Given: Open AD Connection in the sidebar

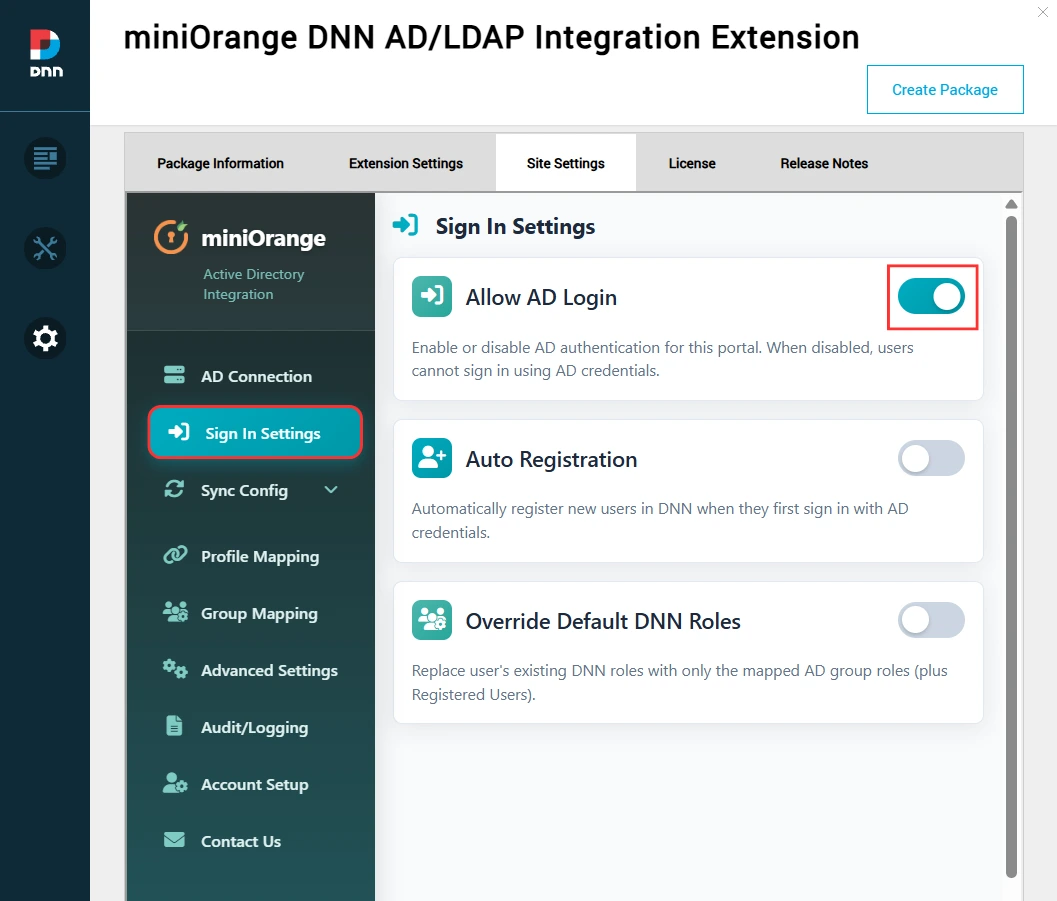Looking at the screenshot, I should (256, 376).
